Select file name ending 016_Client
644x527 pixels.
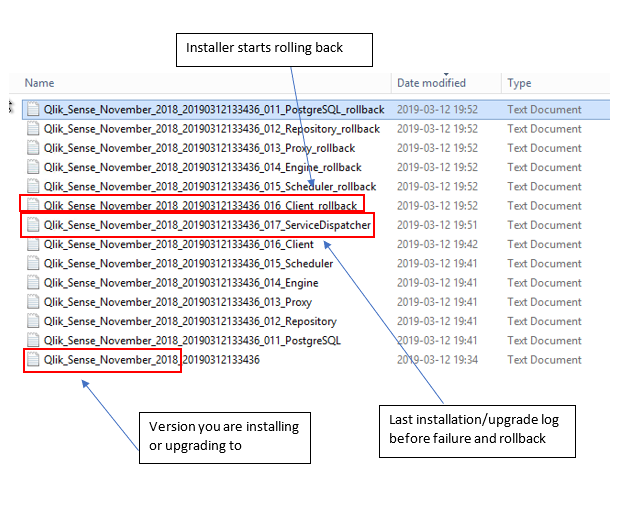(179, 244)
